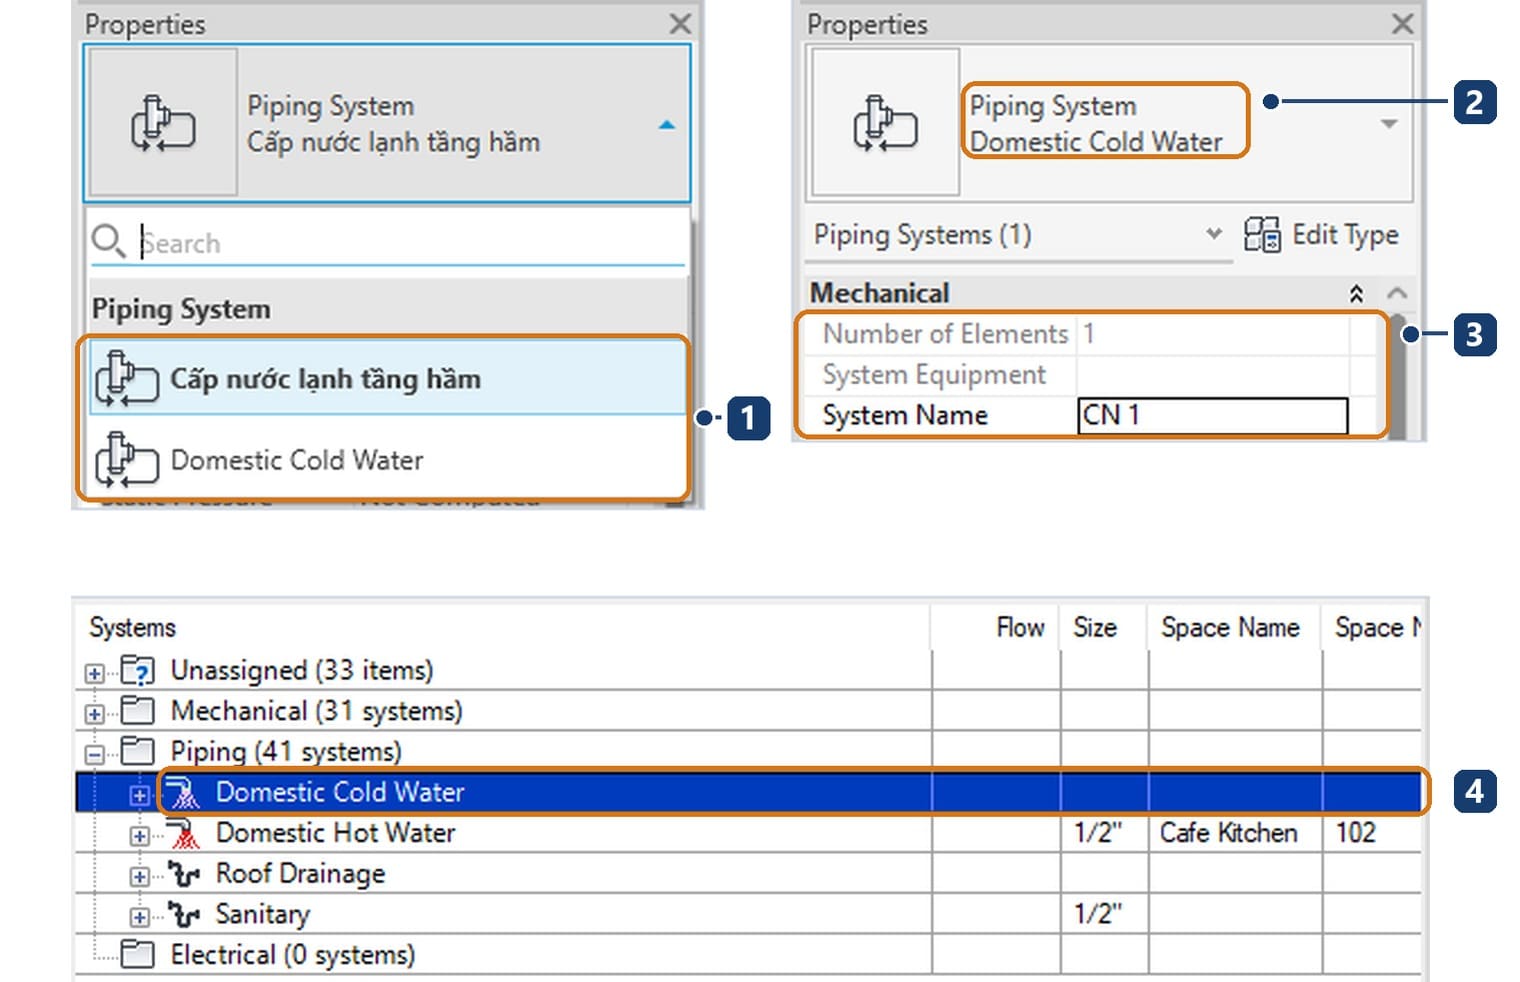Image resolution: width=1520 pixels, height=982 pixels.
Task: Click the Electrical folder icon
Action: click(137, 955)
